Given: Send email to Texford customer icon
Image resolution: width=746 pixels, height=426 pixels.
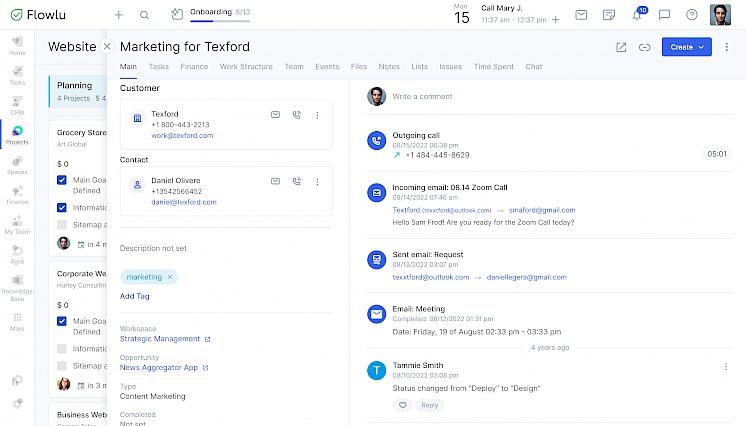Looking at the screenshot, I should [x=275, y=115].
